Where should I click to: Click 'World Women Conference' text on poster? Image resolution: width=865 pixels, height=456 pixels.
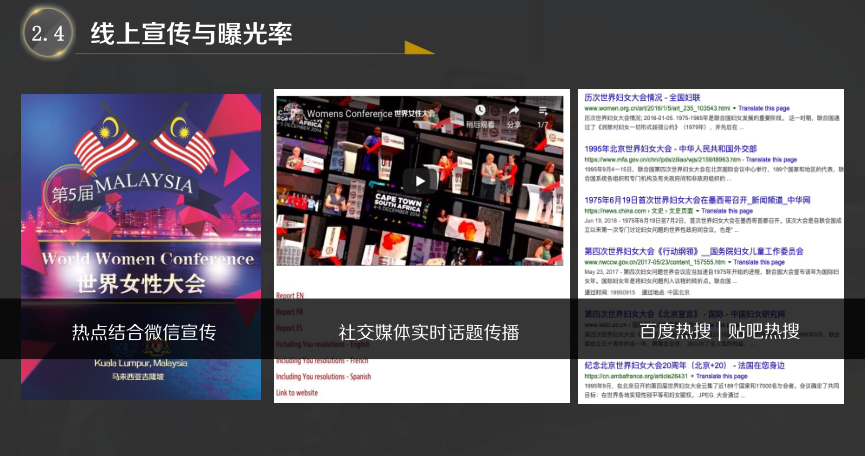(x=148, y=259)
